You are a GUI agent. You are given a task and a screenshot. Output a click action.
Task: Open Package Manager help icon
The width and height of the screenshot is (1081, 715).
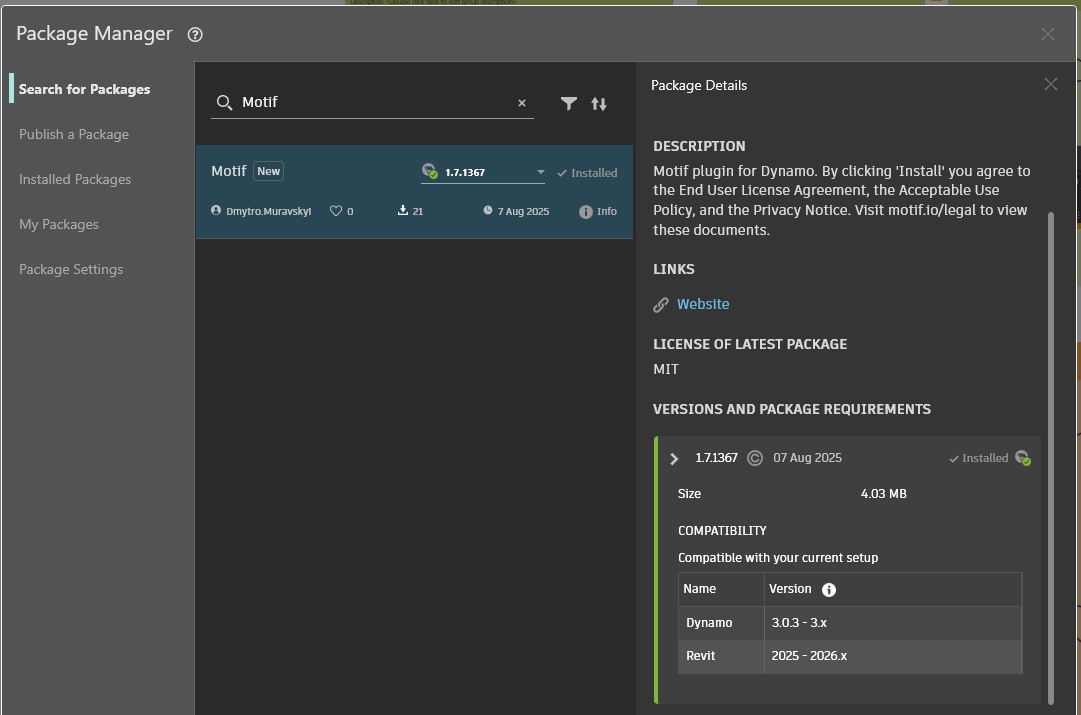pos(195,34)
